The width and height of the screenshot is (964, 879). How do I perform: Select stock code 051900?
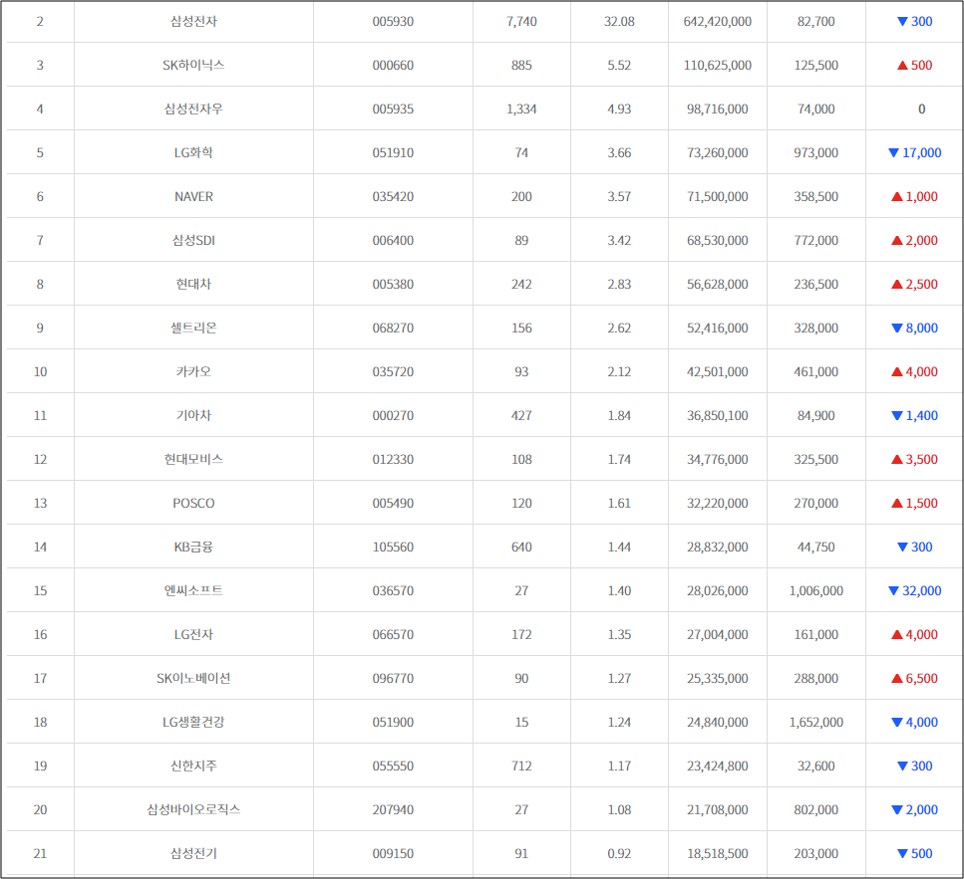[393, 722]
